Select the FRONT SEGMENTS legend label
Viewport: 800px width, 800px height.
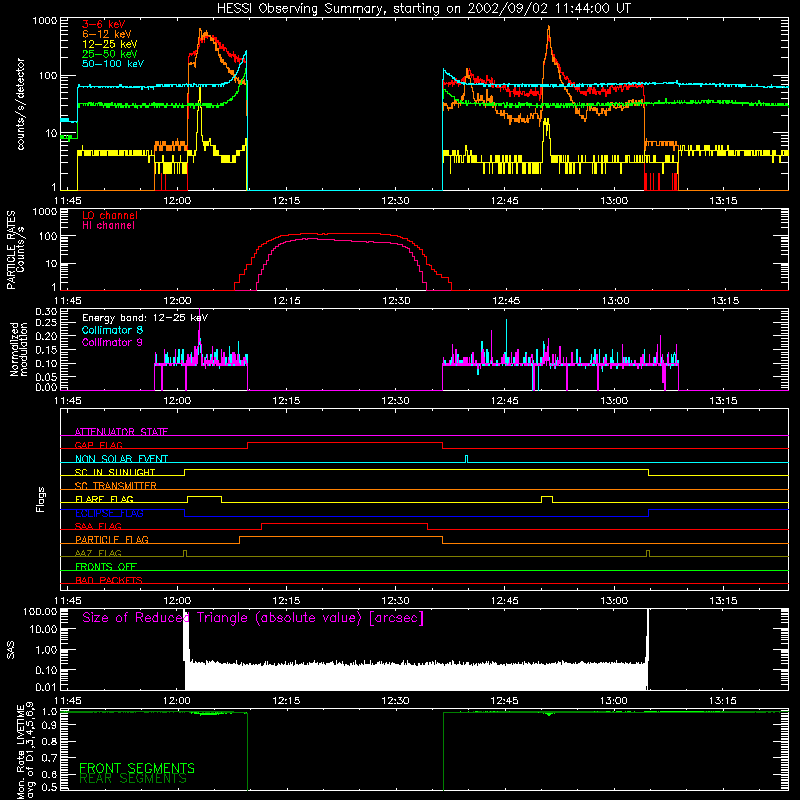click(137, 768)
